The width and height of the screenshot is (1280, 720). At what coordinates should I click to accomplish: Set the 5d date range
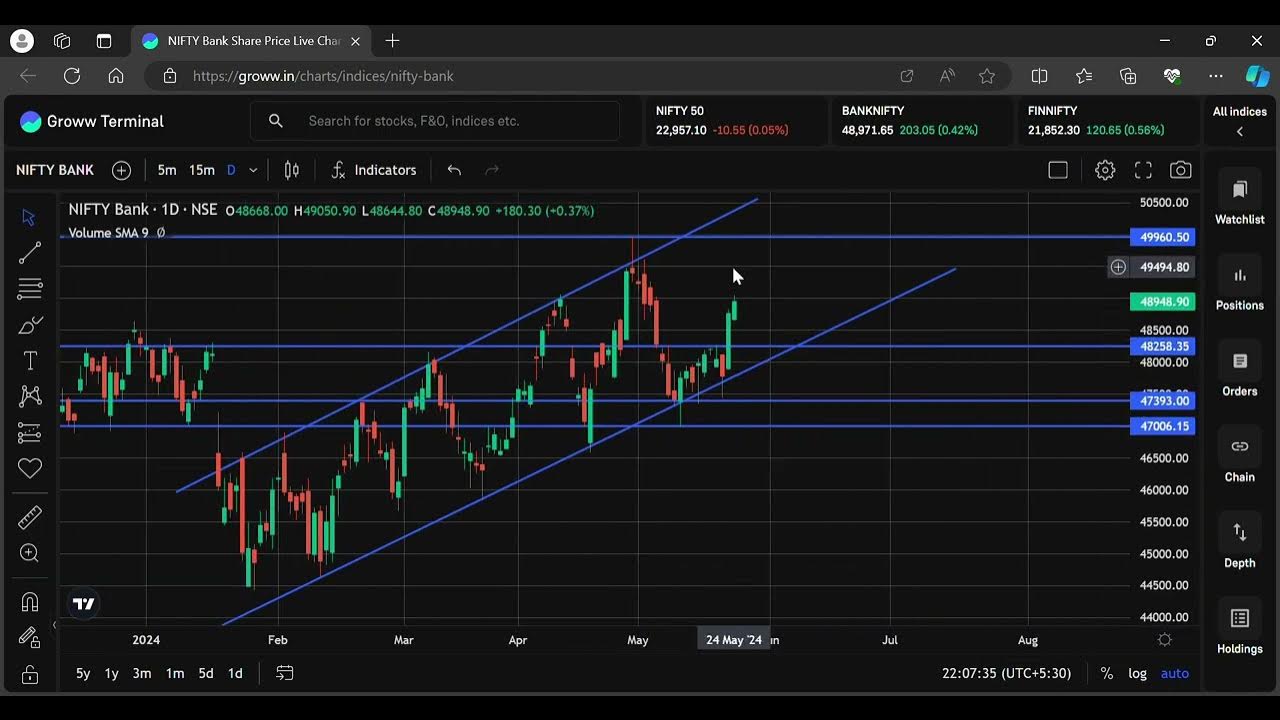pos(205,673)
